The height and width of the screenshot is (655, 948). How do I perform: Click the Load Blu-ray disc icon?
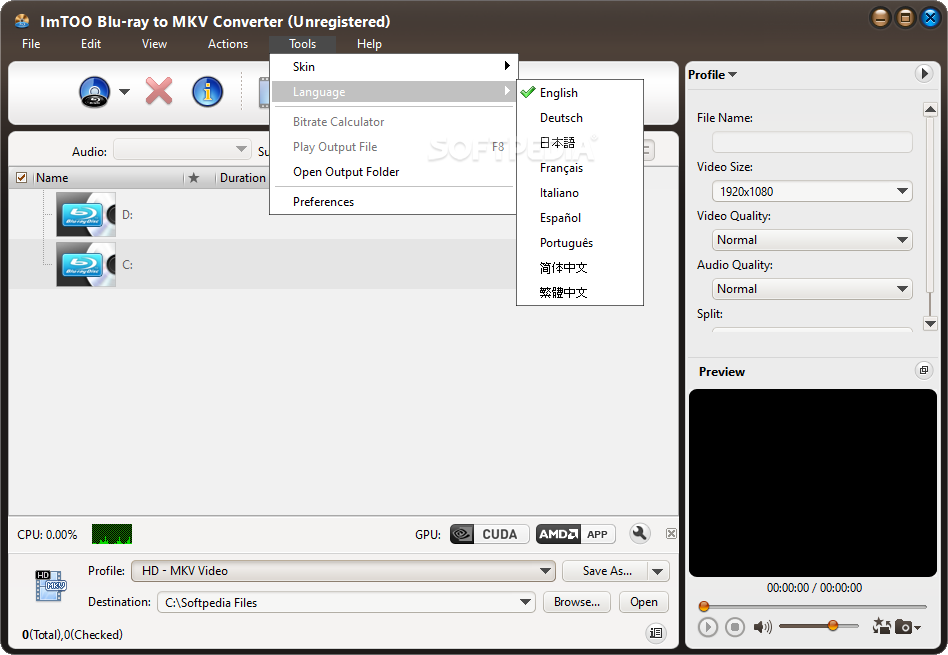click(x=94, y=92)
